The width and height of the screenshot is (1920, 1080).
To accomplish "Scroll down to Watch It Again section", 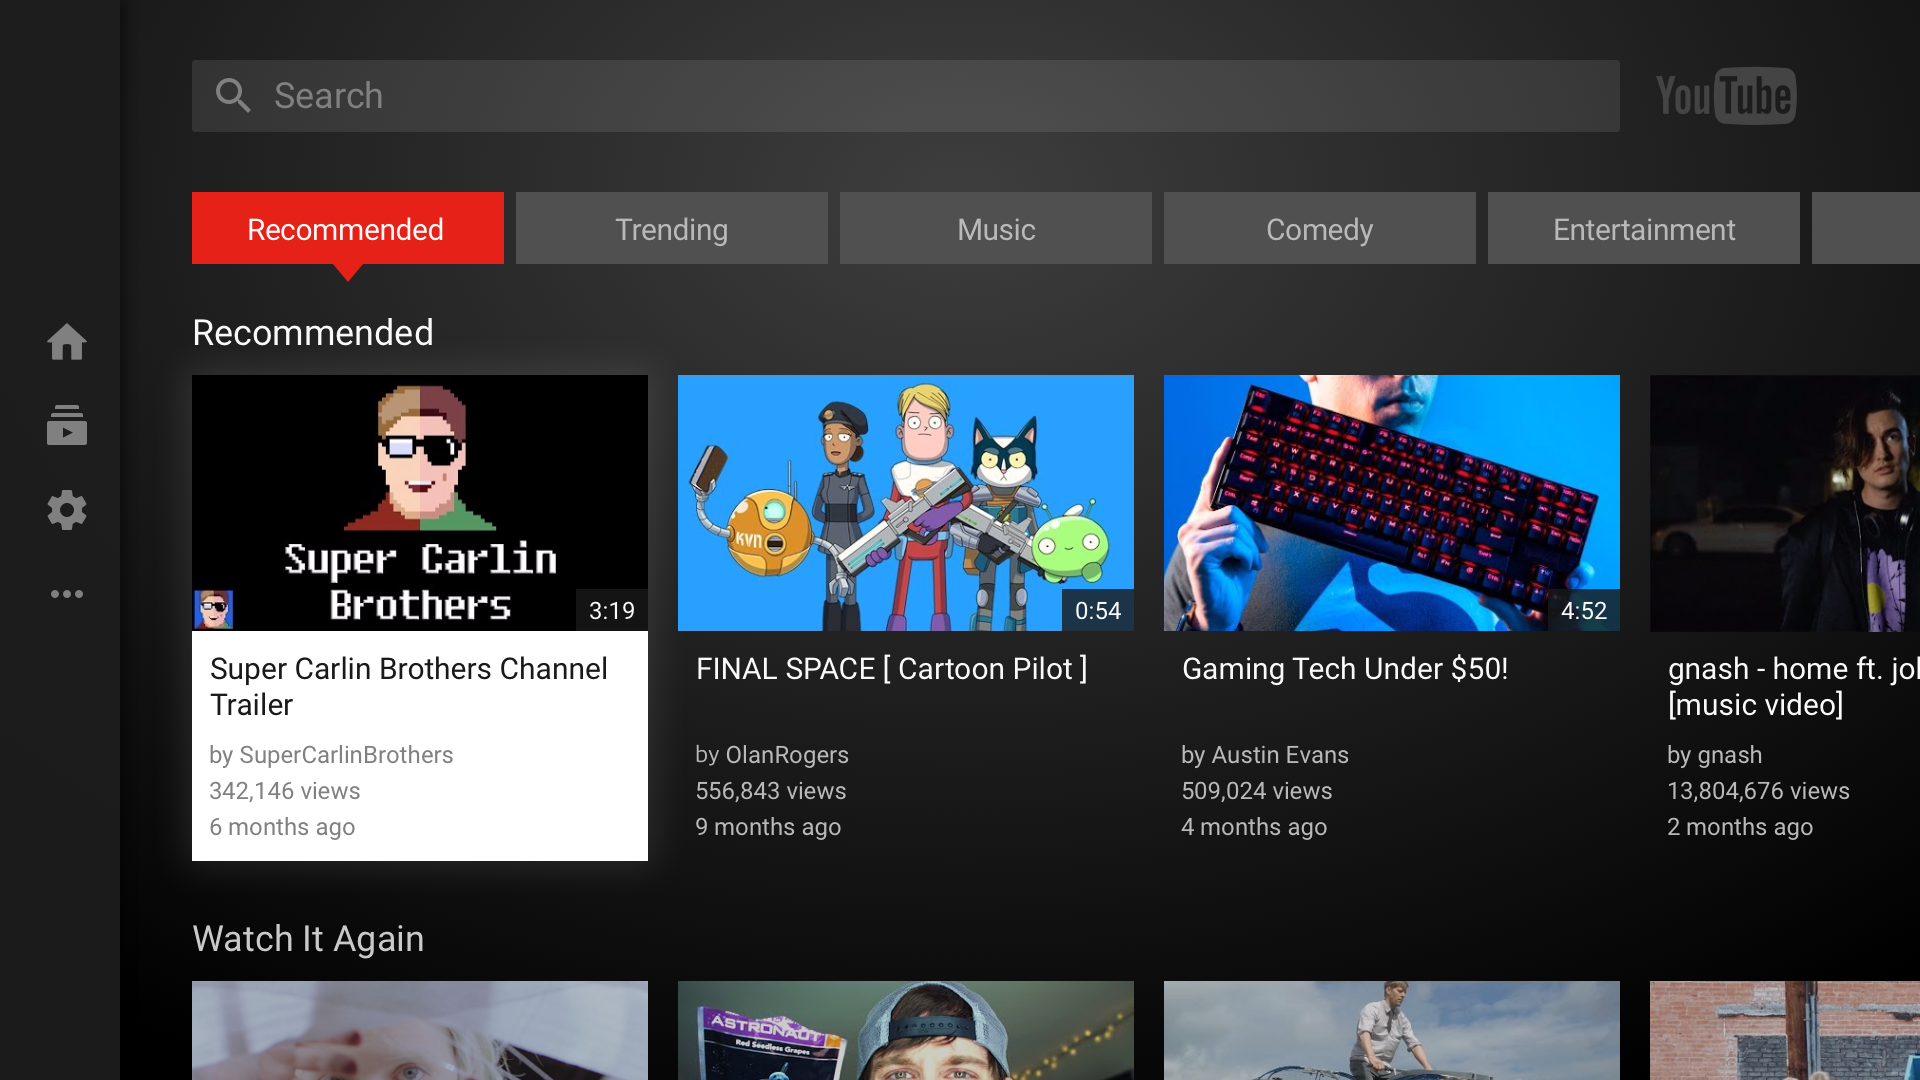I will [x=307, y=938].
